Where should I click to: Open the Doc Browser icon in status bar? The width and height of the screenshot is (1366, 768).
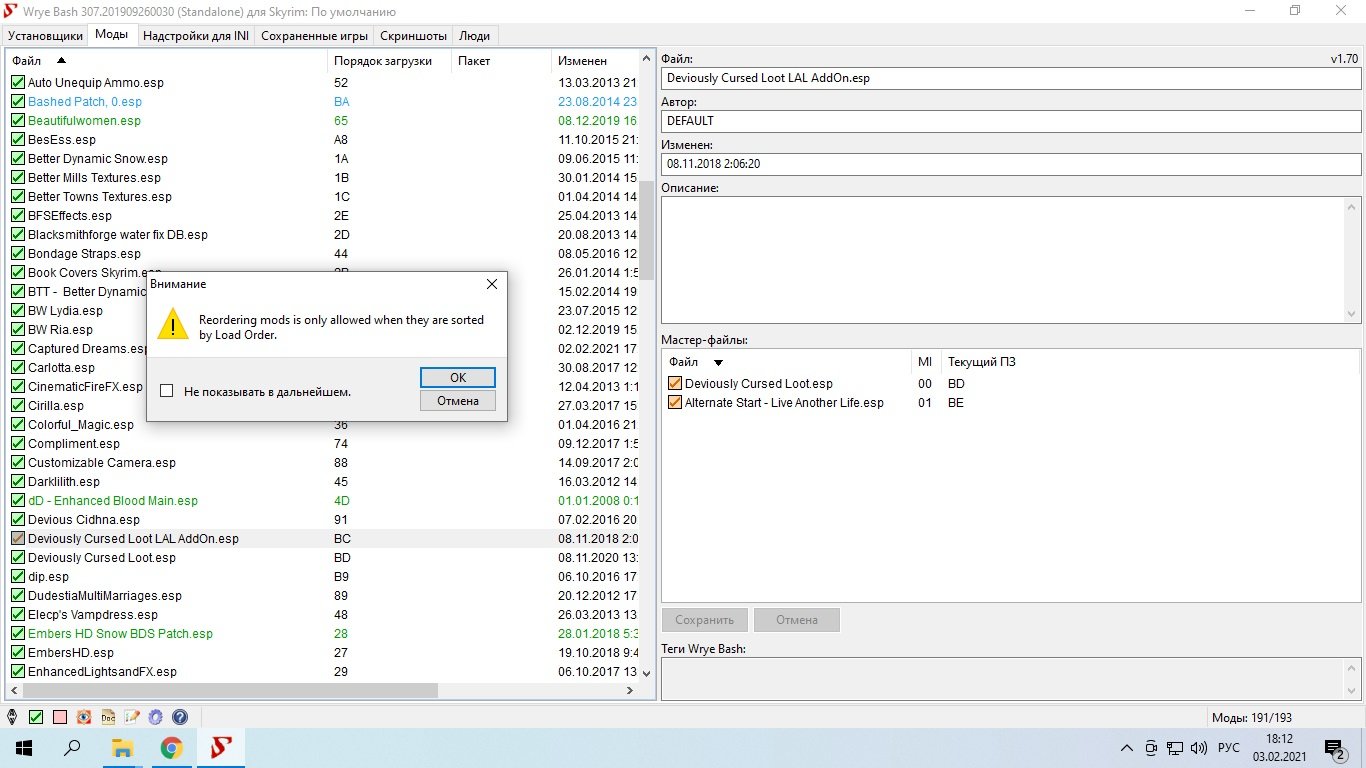tap(108, 717)
